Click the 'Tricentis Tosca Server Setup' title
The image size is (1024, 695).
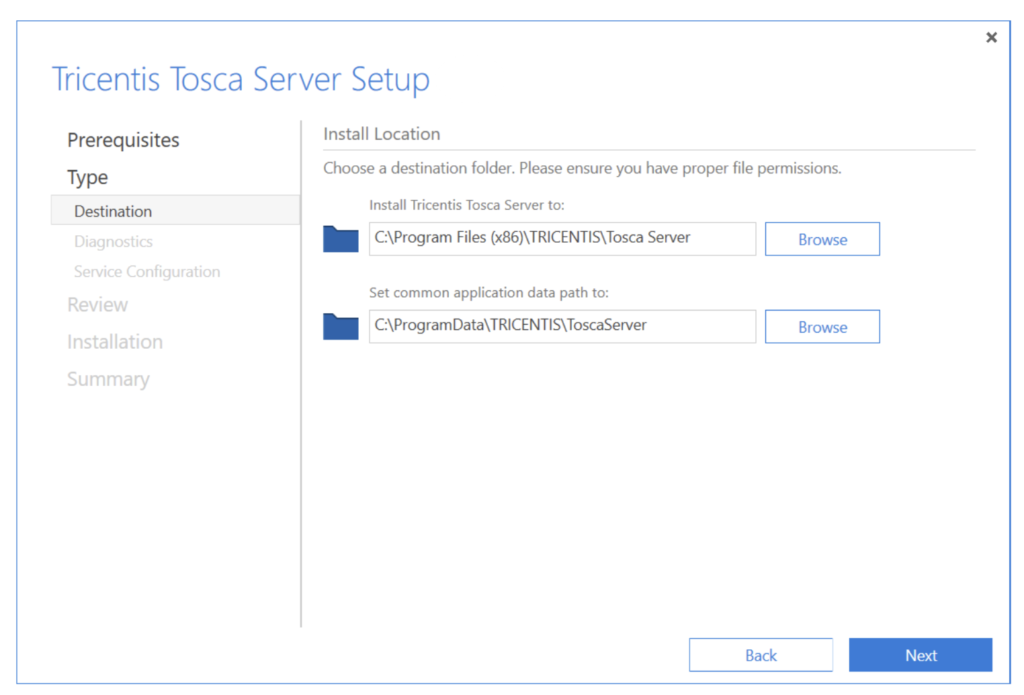pyautogui.click(x=240, y=79)
